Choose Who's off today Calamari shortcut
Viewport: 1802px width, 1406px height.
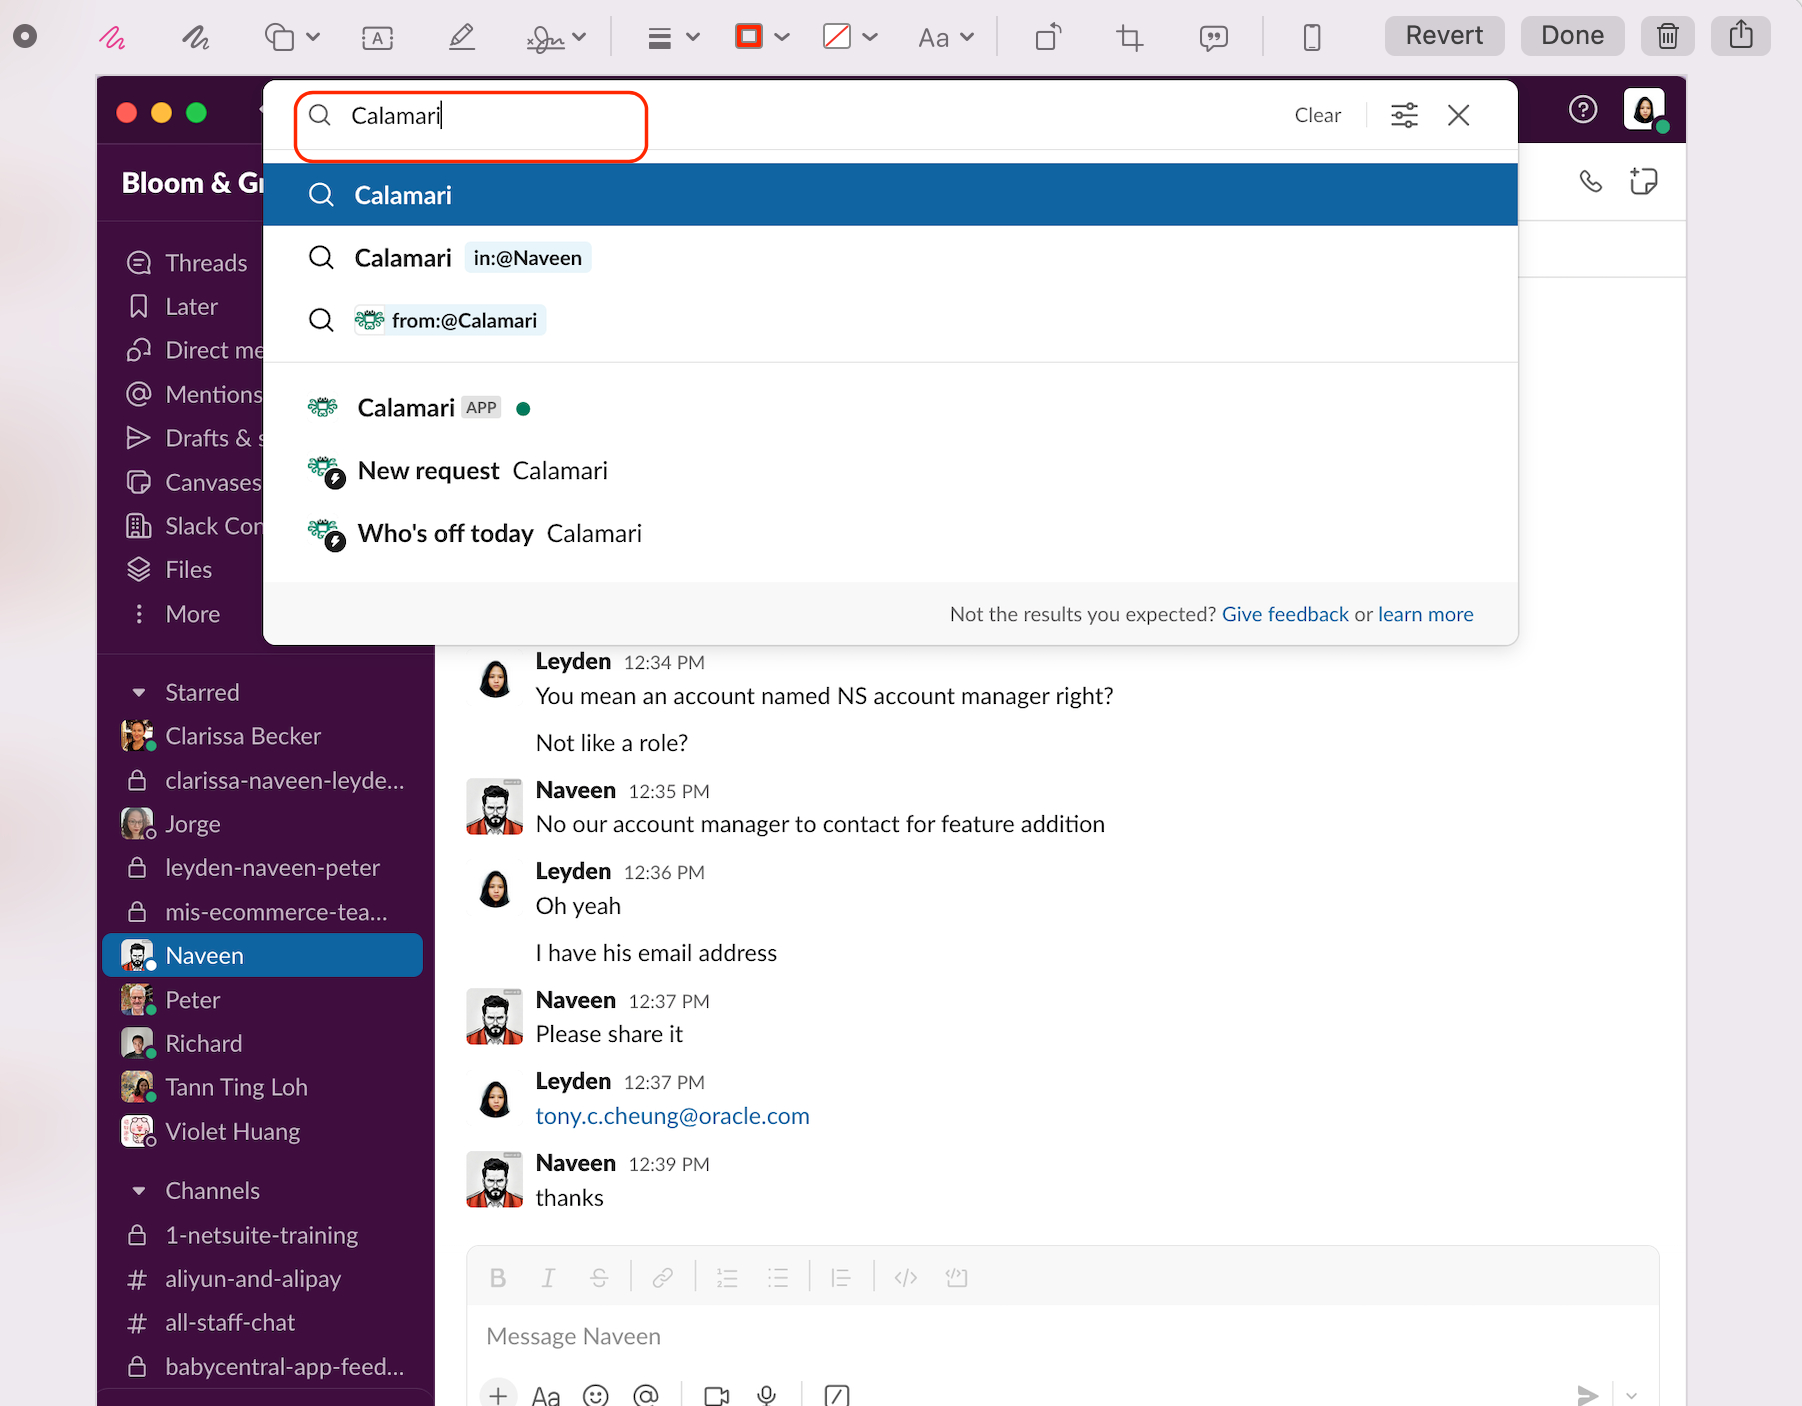click(x=890, y=533)
